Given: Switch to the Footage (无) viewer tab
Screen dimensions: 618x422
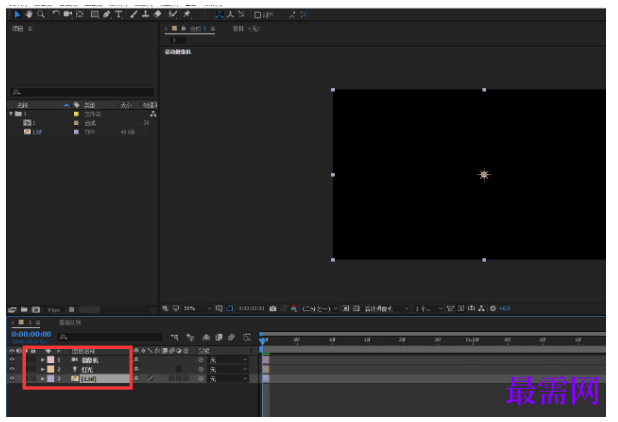Looking at the screenshot, I should tap(246, 29).
